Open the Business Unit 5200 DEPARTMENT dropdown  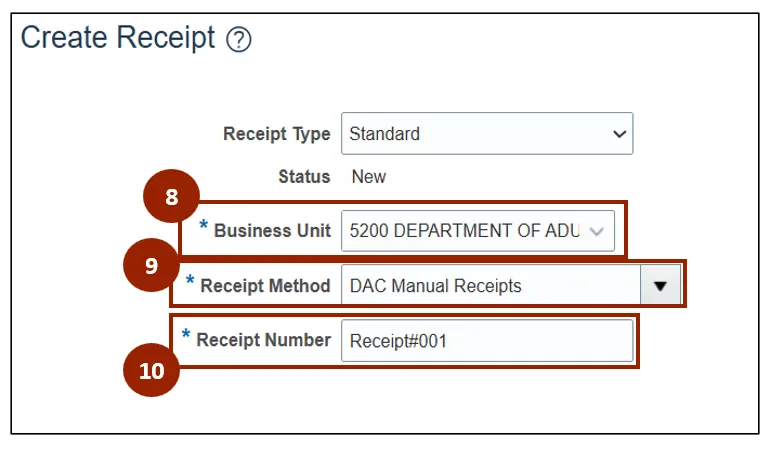[465, 231]
